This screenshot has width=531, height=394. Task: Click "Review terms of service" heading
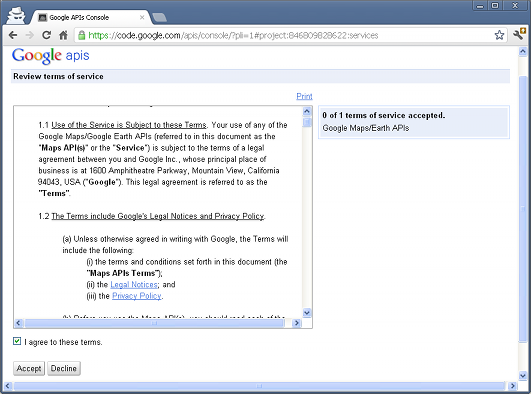point(58,76)
